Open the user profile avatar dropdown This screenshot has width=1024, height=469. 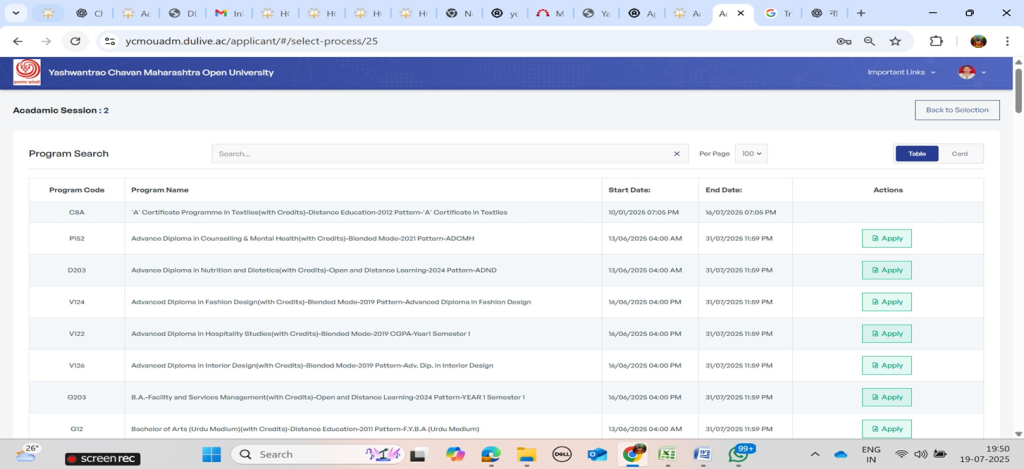pos(971,72)
